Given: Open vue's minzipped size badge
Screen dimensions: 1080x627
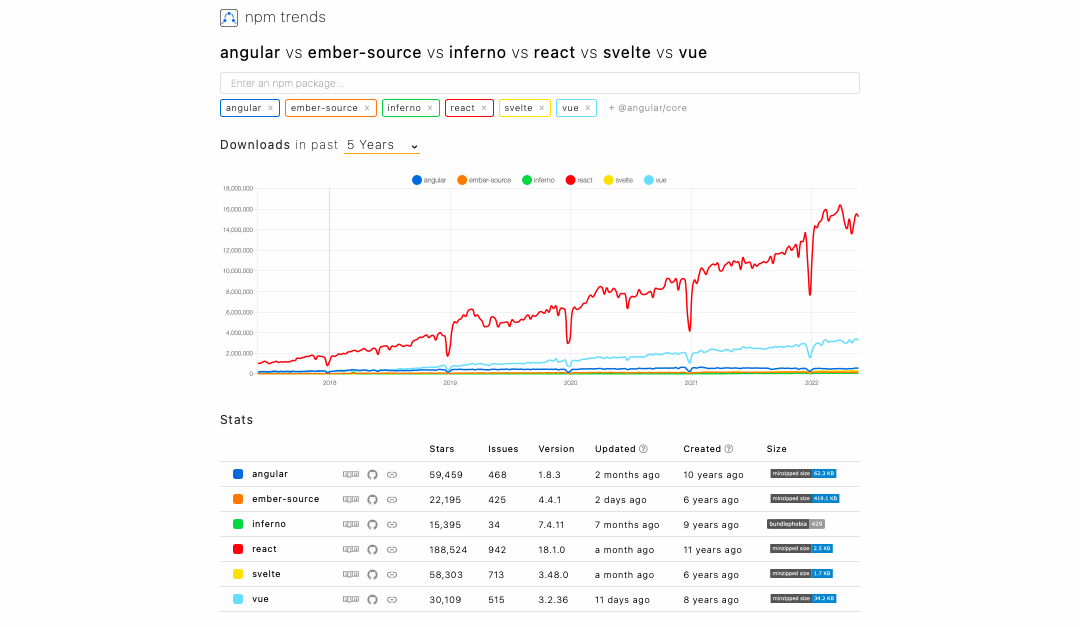Looking at the screenshot, I should 803,598.
